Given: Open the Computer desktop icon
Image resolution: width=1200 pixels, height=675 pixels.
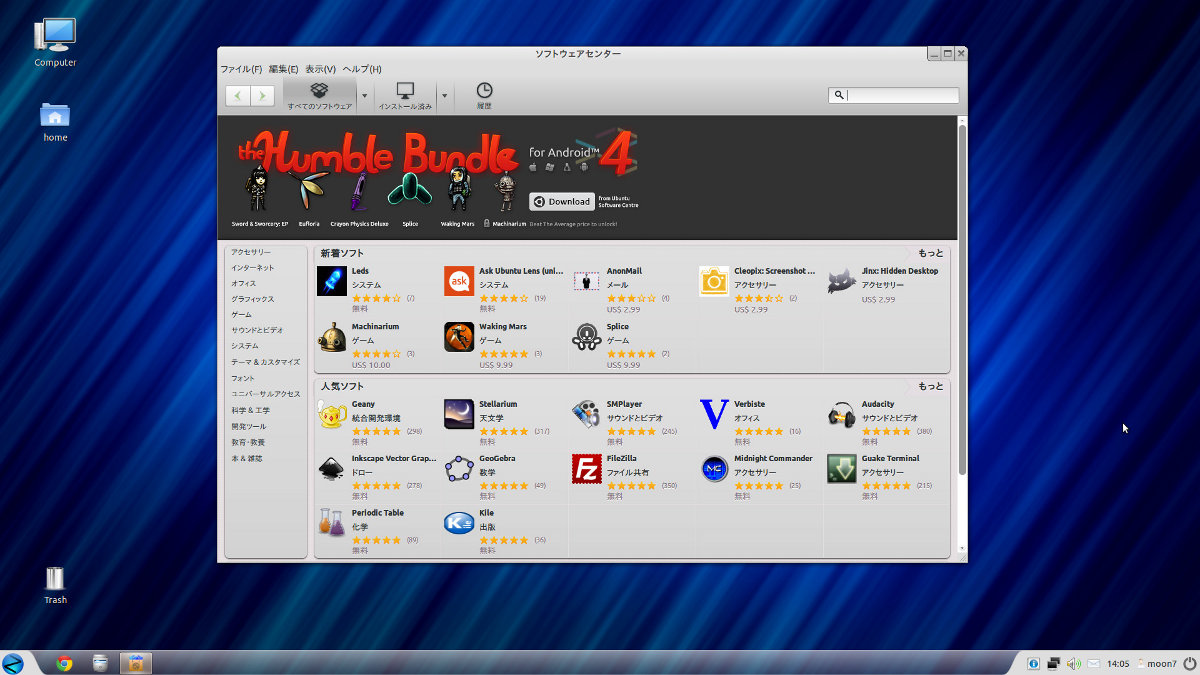Looking at the screenshot, I should tap(55, 36).
